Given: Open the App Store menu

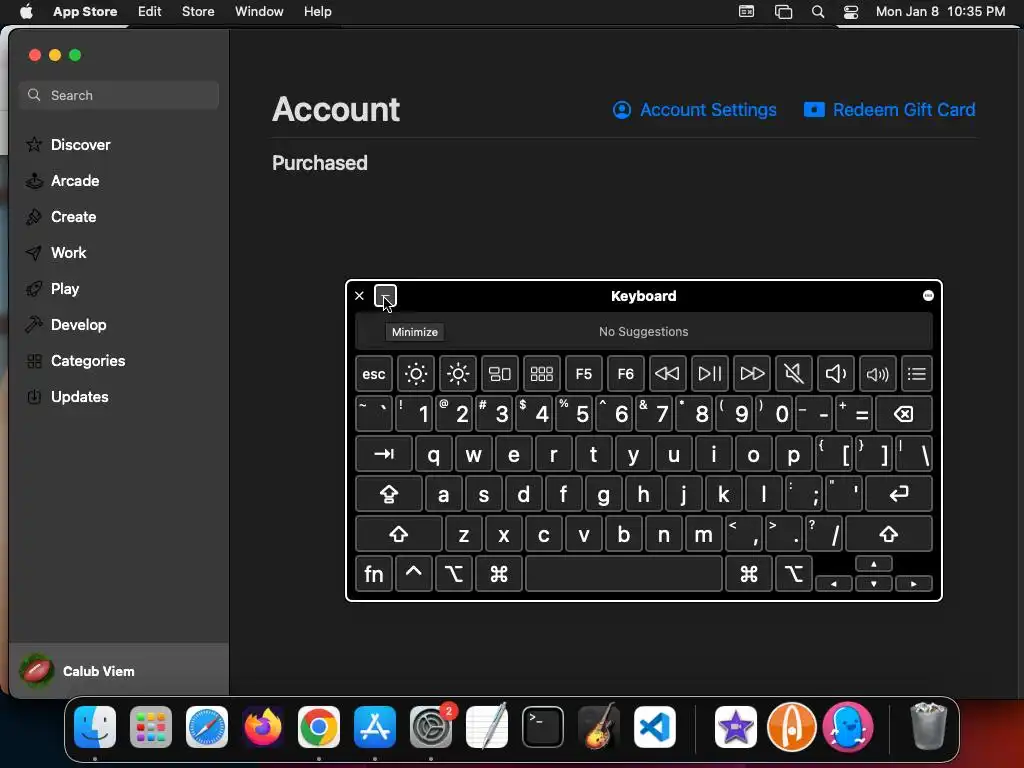Looking at the screenshot, I should (x=85, y=11).
